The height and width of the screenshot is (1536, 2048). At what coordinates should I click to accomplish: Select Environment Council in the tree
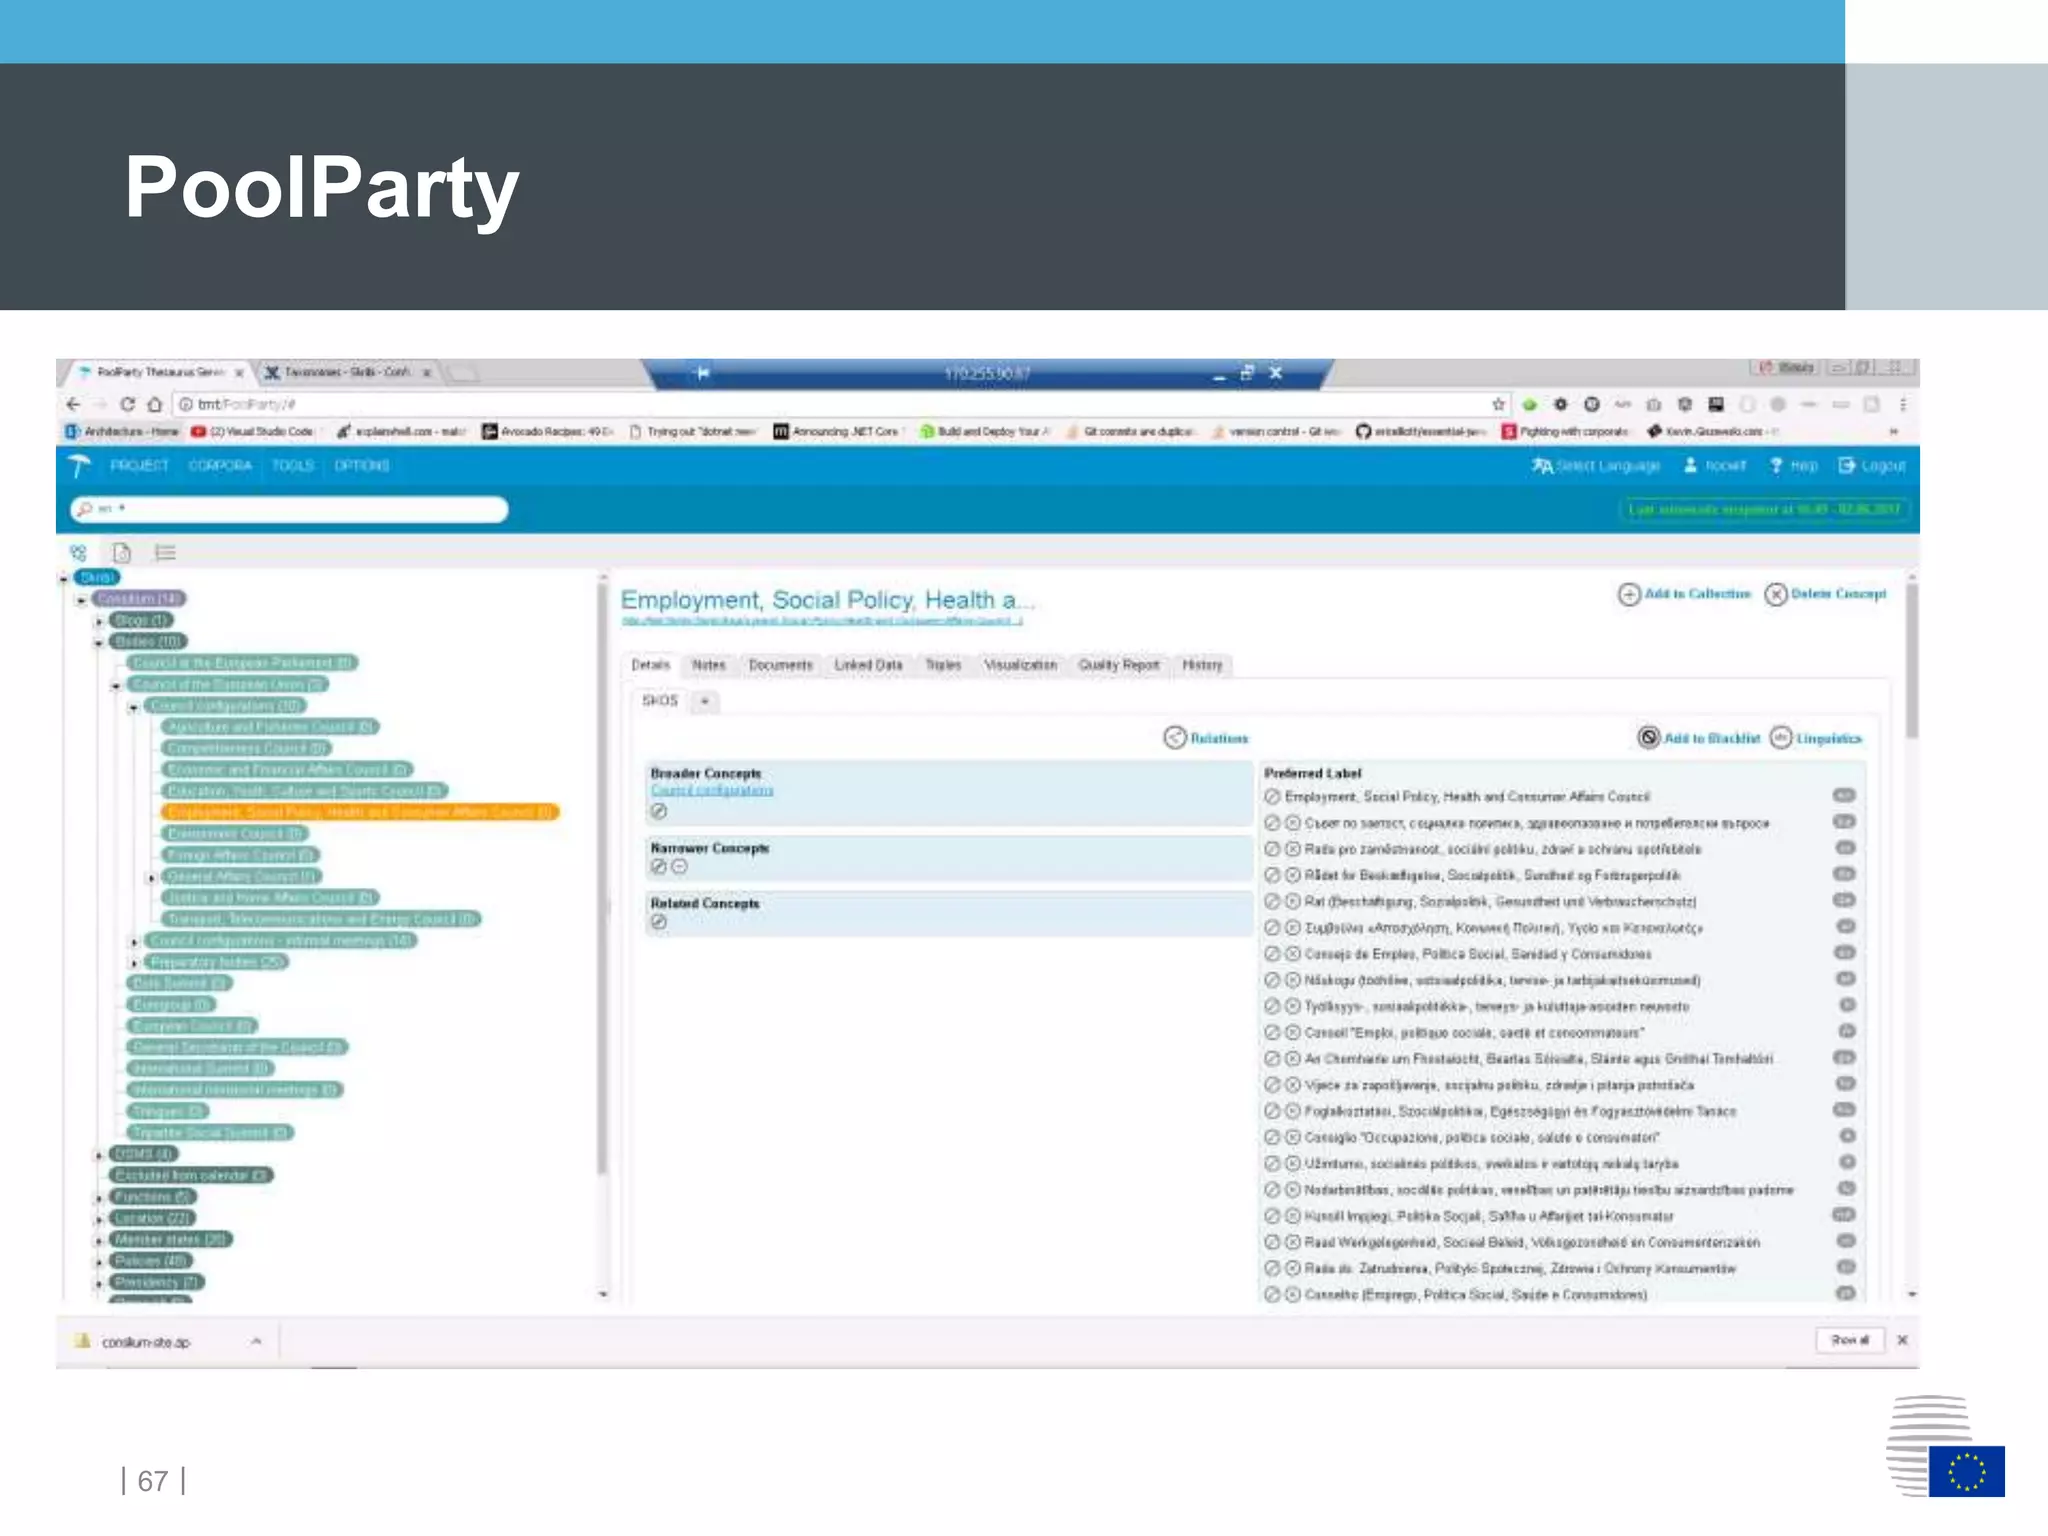235,834
